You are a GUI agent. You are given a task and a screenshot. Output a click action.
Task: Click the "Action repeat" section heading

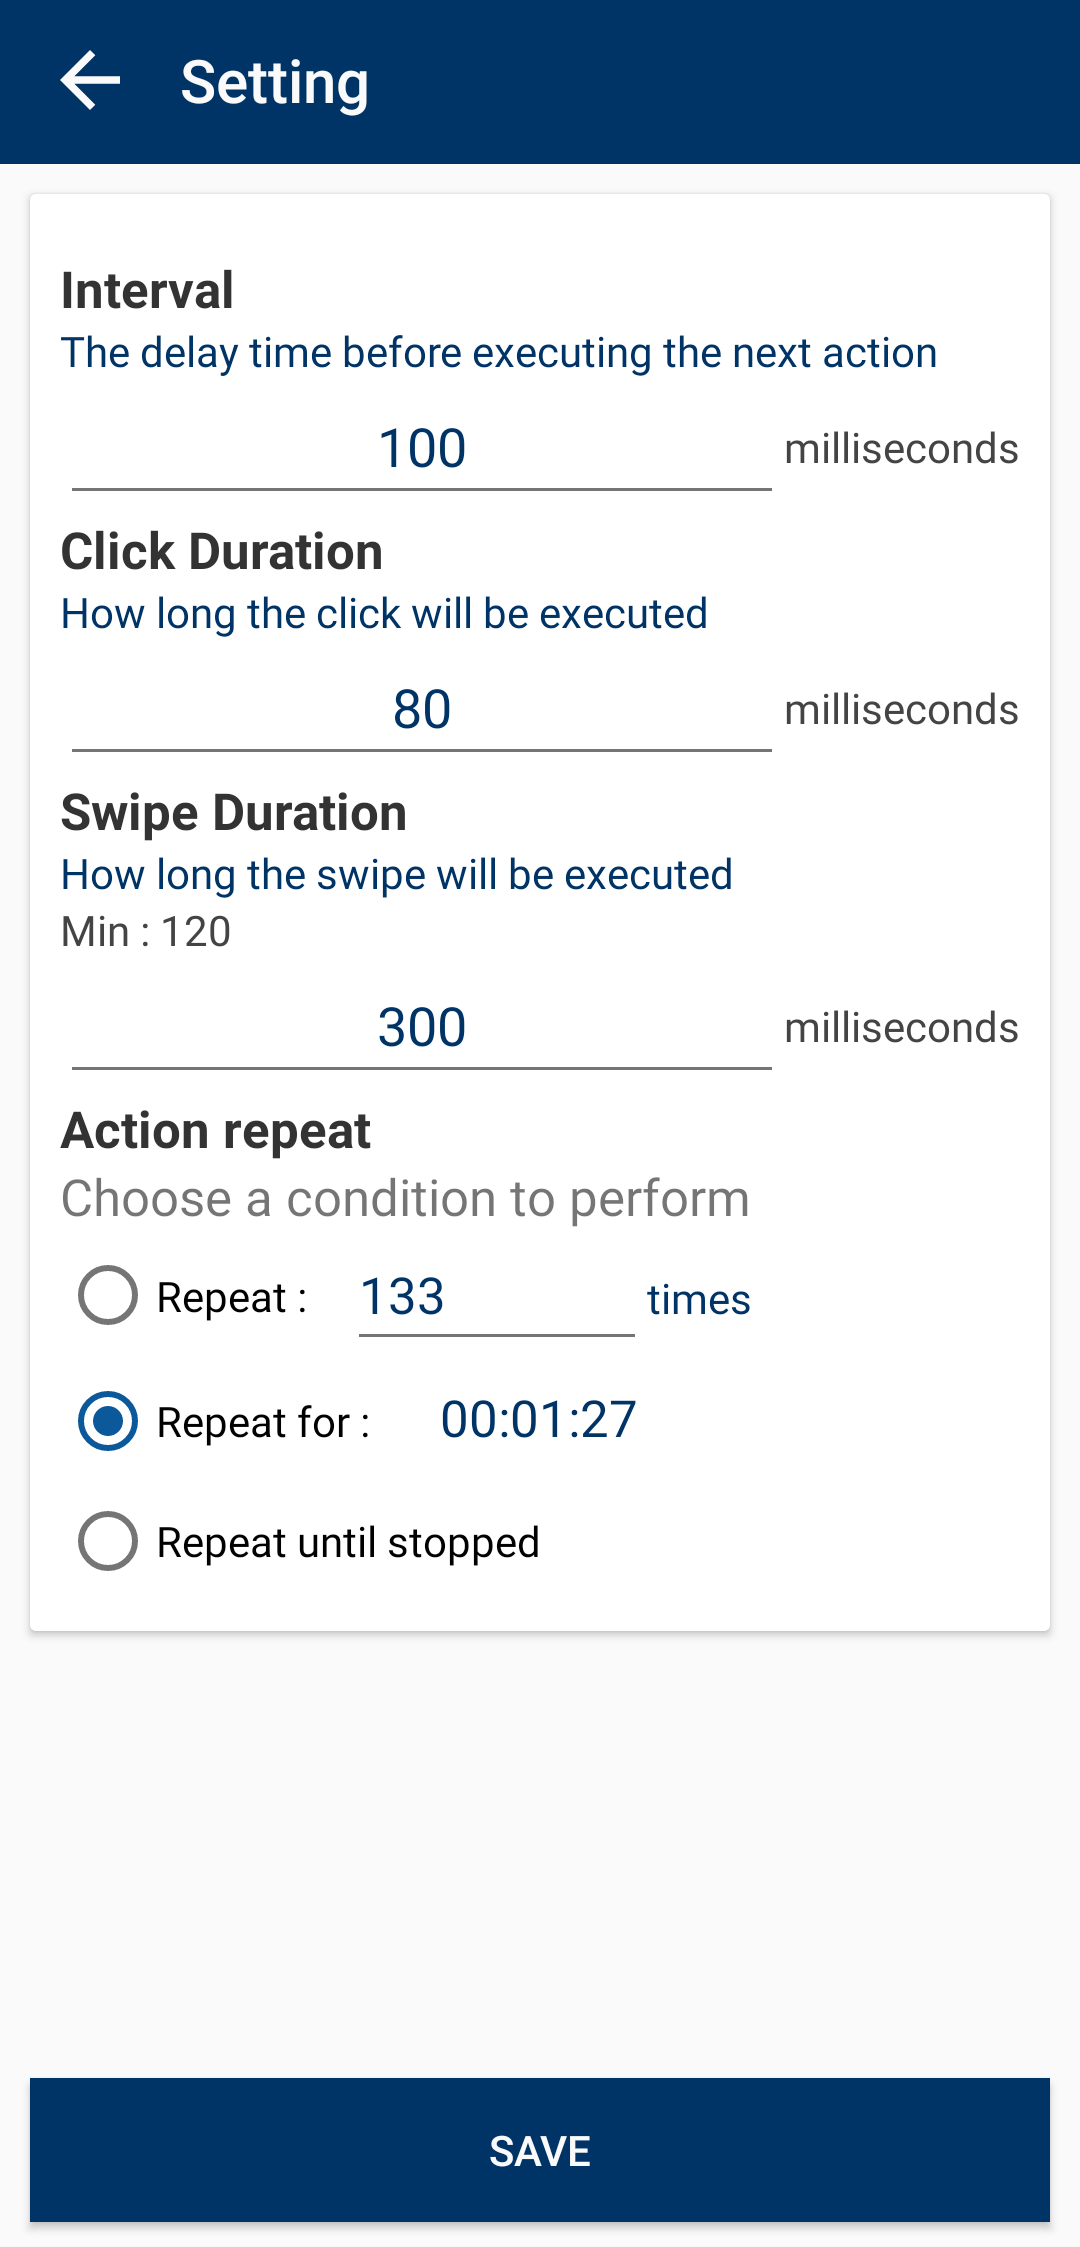tap(216, 1131)
